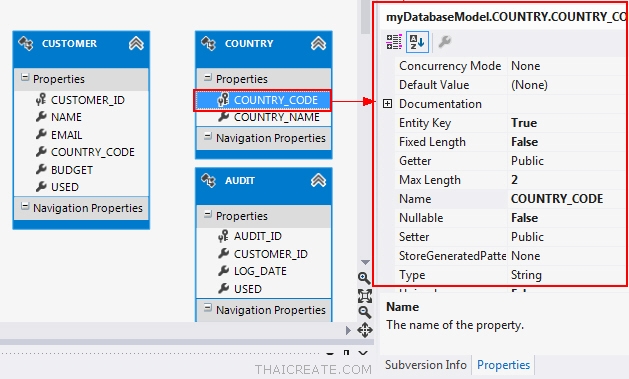
Task: Click the Fixed Length value False
Action: pos(524,142)
